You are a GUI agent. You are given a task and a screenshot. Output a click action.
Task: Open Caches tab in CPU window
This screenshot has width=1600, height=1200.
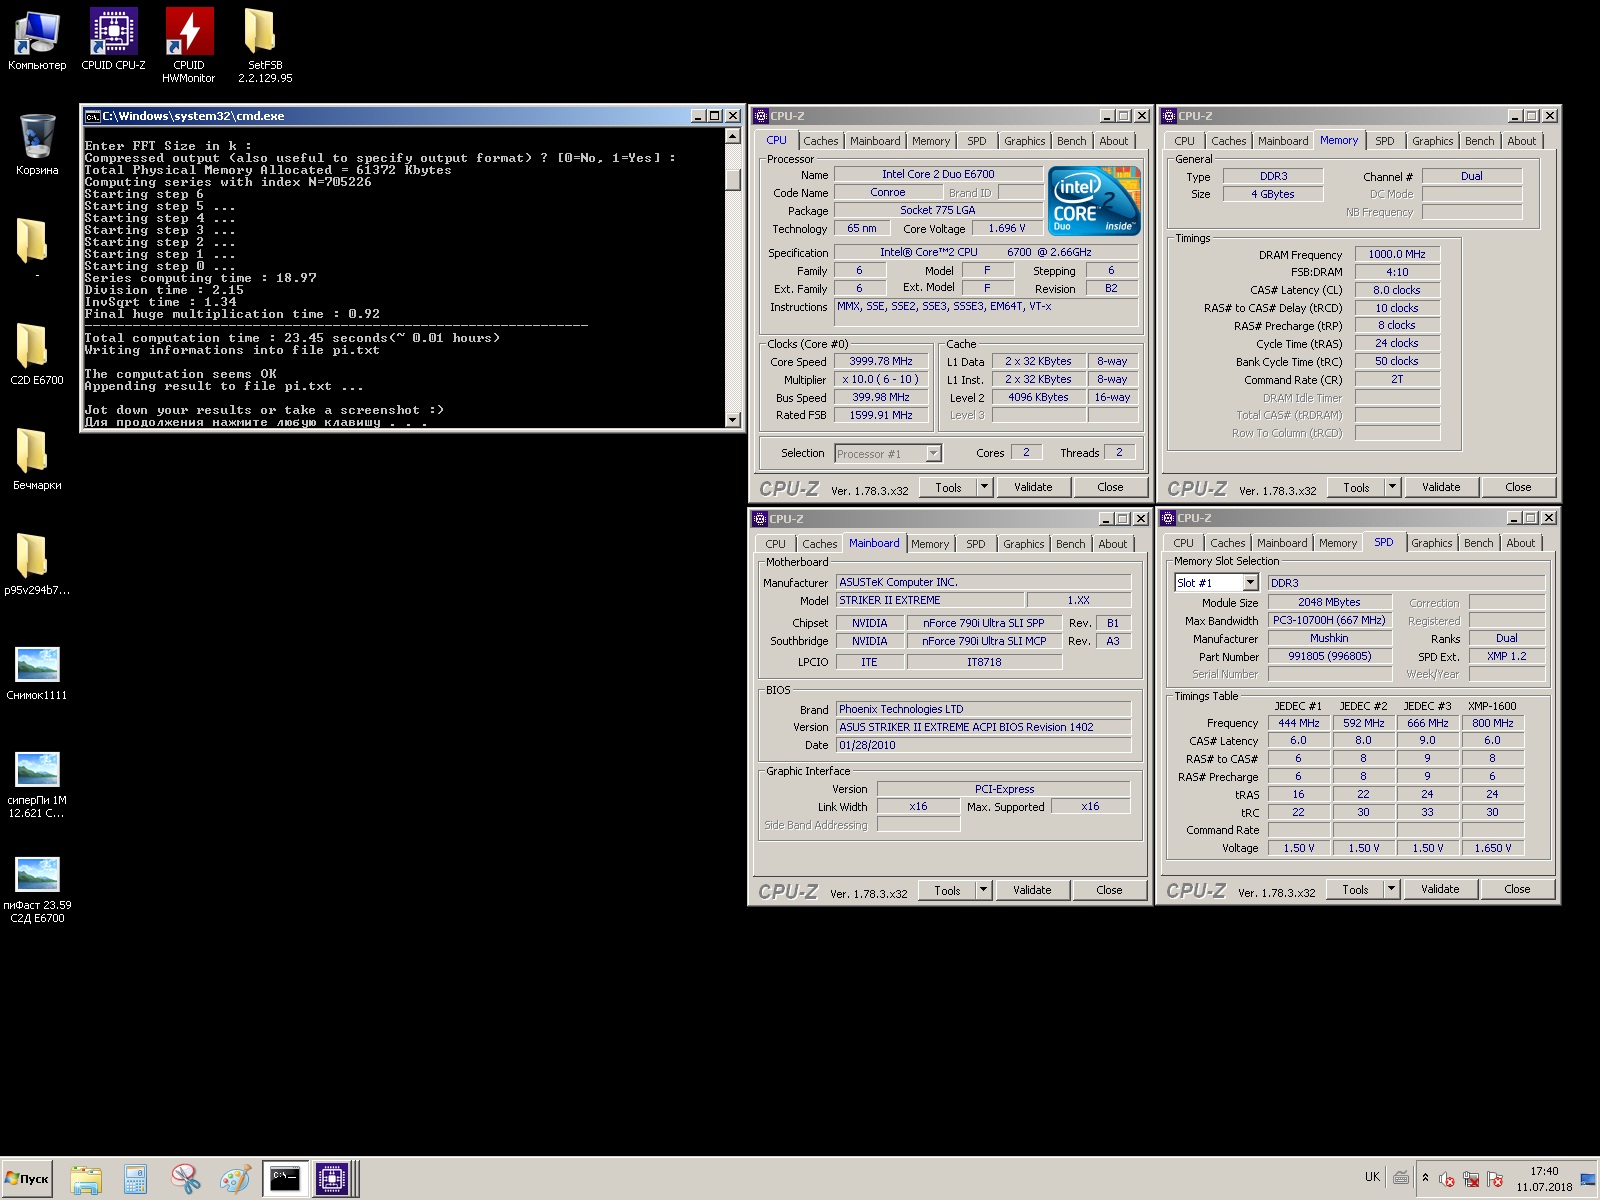pyautogui.click(x=820, y=141)
